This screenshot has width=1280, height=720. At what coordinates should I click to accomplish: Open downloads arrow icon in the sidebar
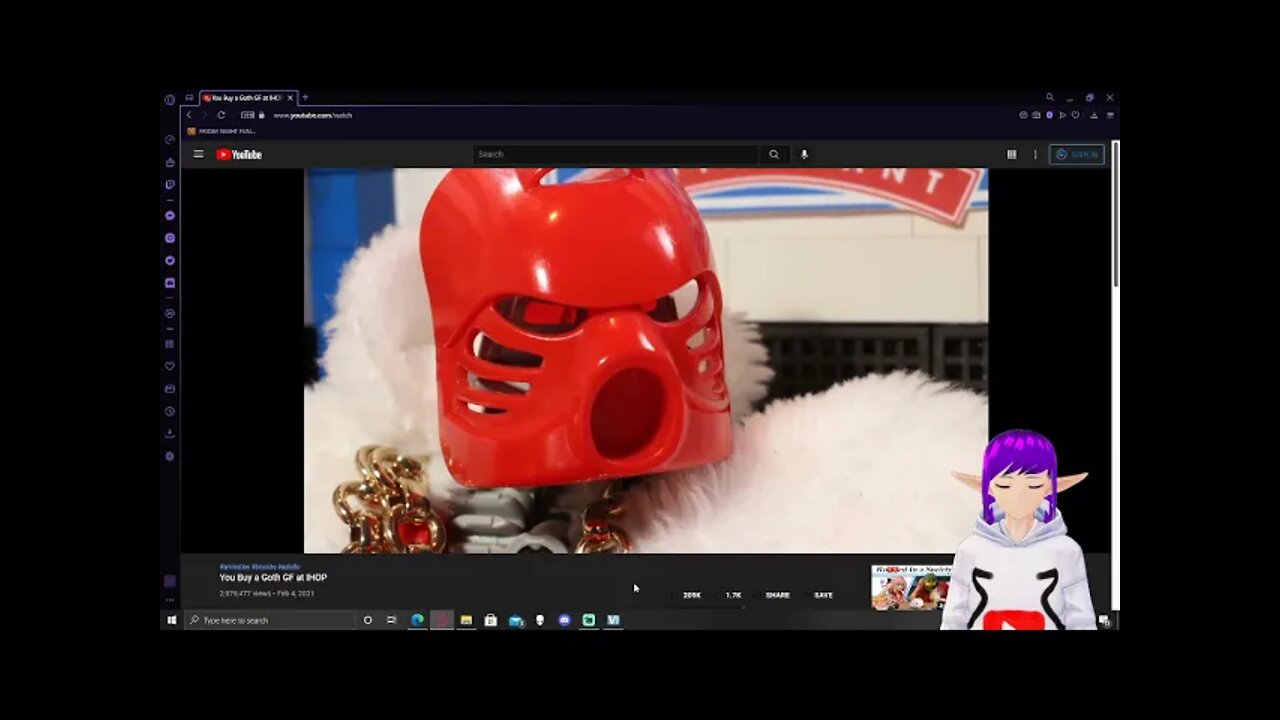point(170,433)
